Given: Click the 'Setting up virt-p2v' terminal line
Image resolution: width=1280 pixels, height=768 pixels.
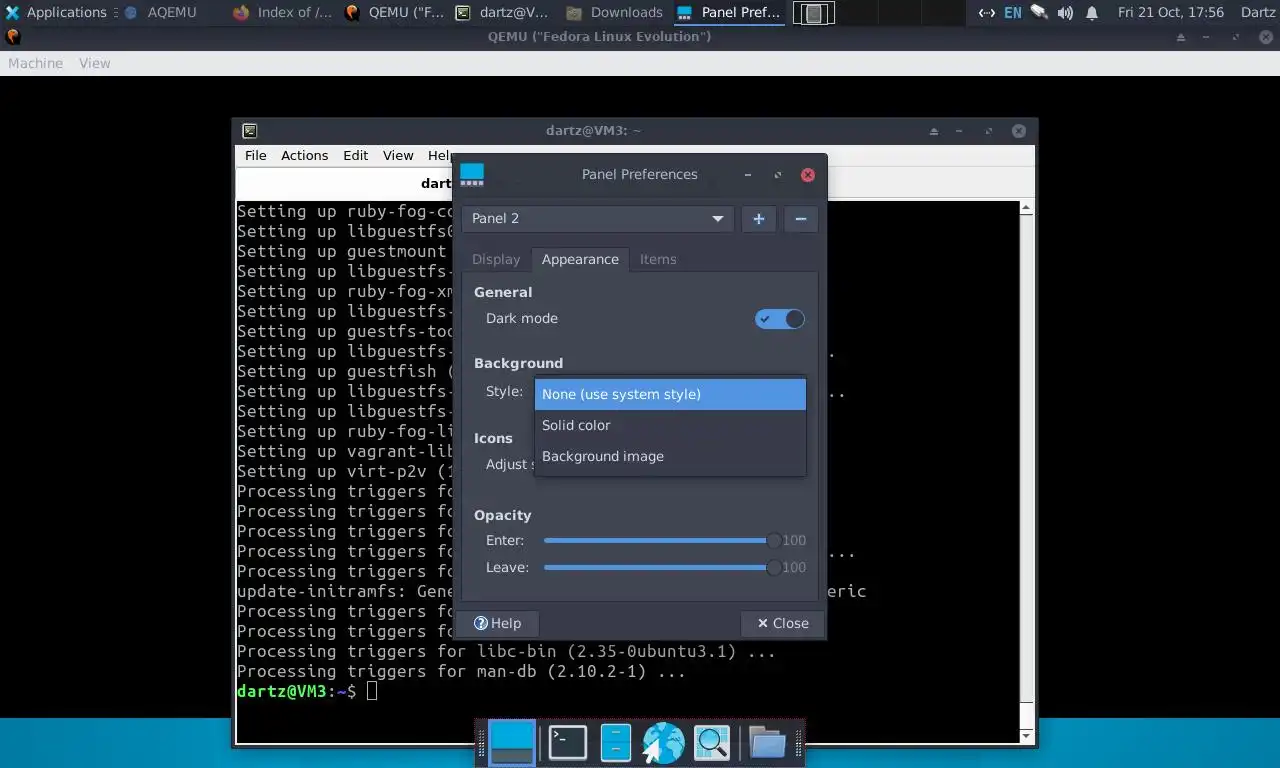Looking at the screenshot, I should point(344,471).
